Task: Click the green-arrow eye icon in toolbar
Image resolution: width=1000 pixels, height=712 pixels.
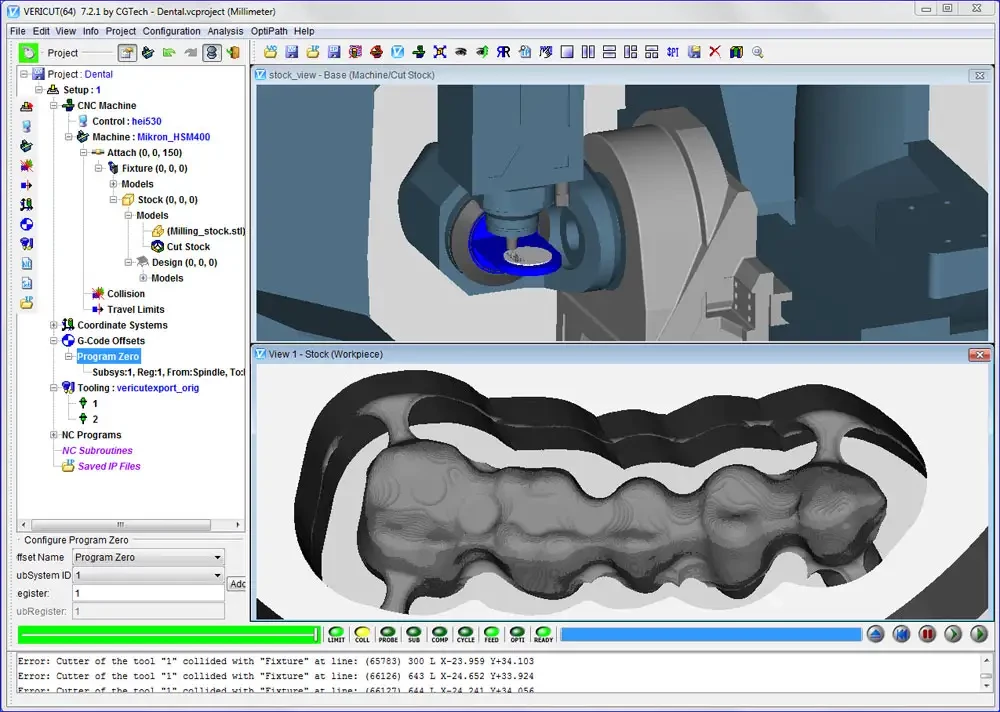Action: click(x=482, y=52)
